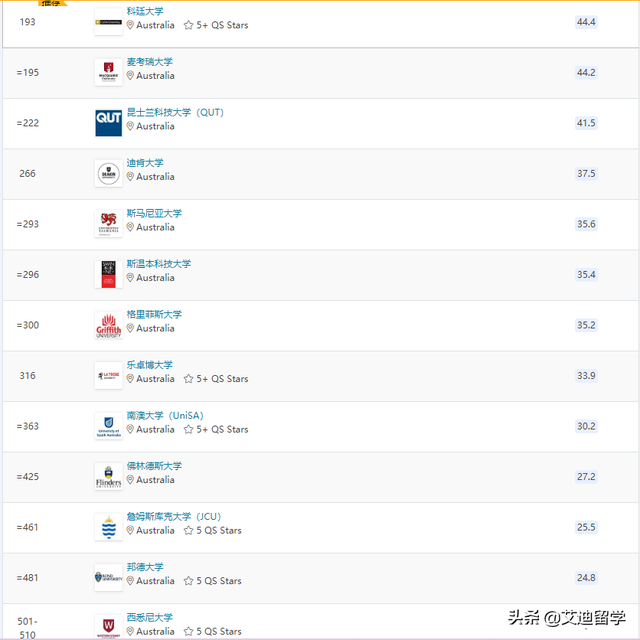This screenshot has height=640, width=640.
Task: Click the score 27.2 badge
Action: (x=586, y=477)
